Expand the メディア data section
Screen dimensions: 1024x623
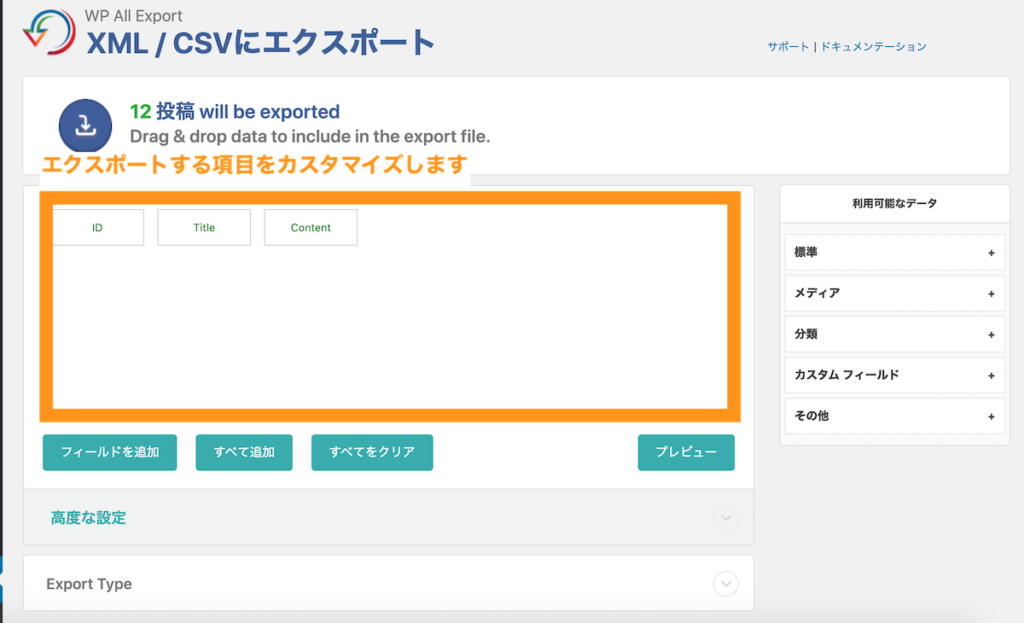893,293
